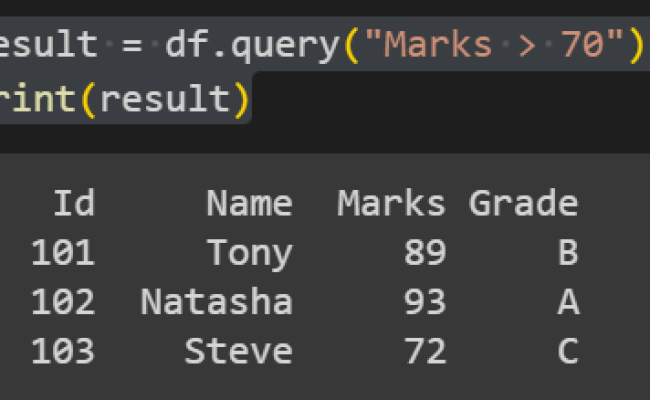Click the df.query code line
The height and width of the screenshot is (400, 650).
[x=322, y=45]
